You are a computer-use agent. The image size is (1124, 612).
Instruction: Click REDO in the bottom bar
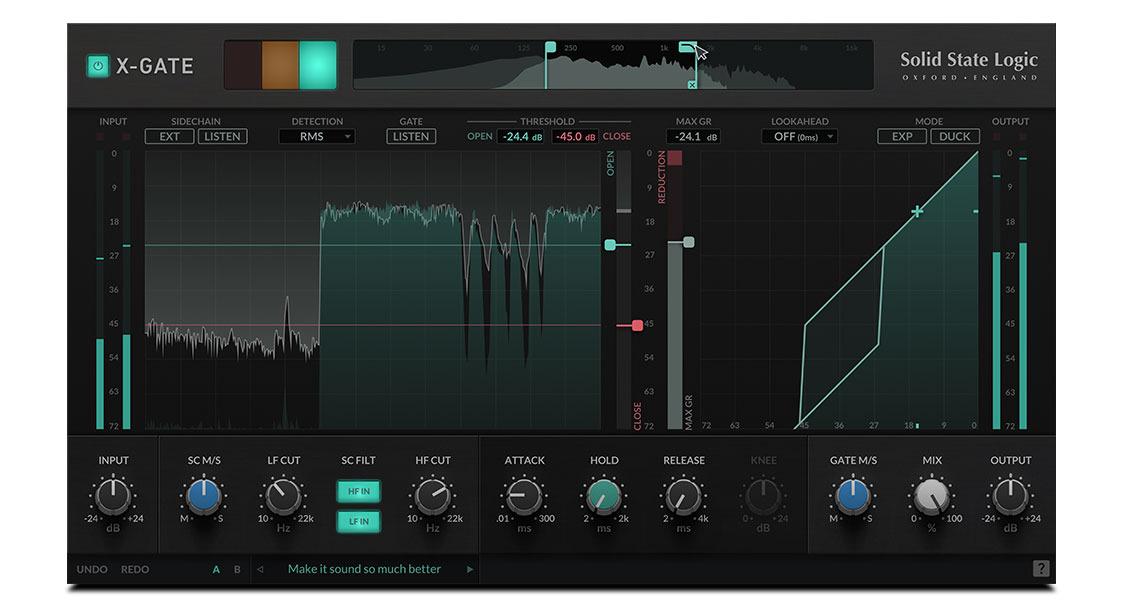click(x=135, y=569)
